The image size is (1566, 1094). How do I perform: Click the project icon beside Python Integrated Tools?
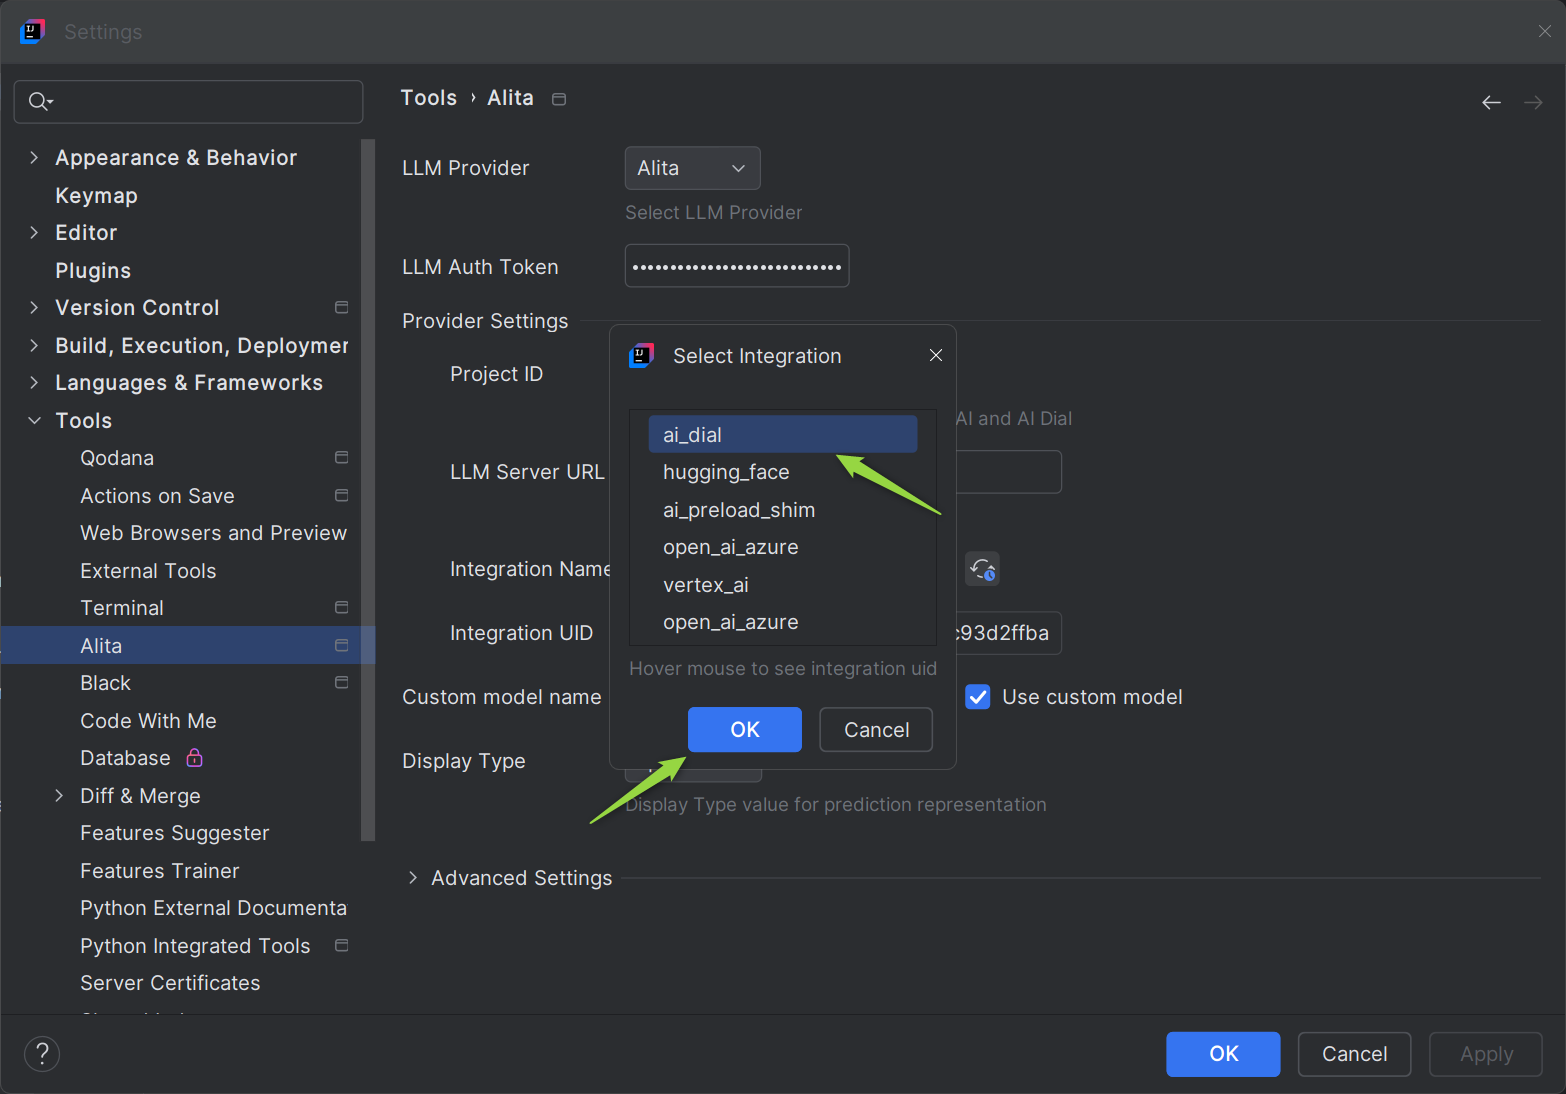click(341, 945)
